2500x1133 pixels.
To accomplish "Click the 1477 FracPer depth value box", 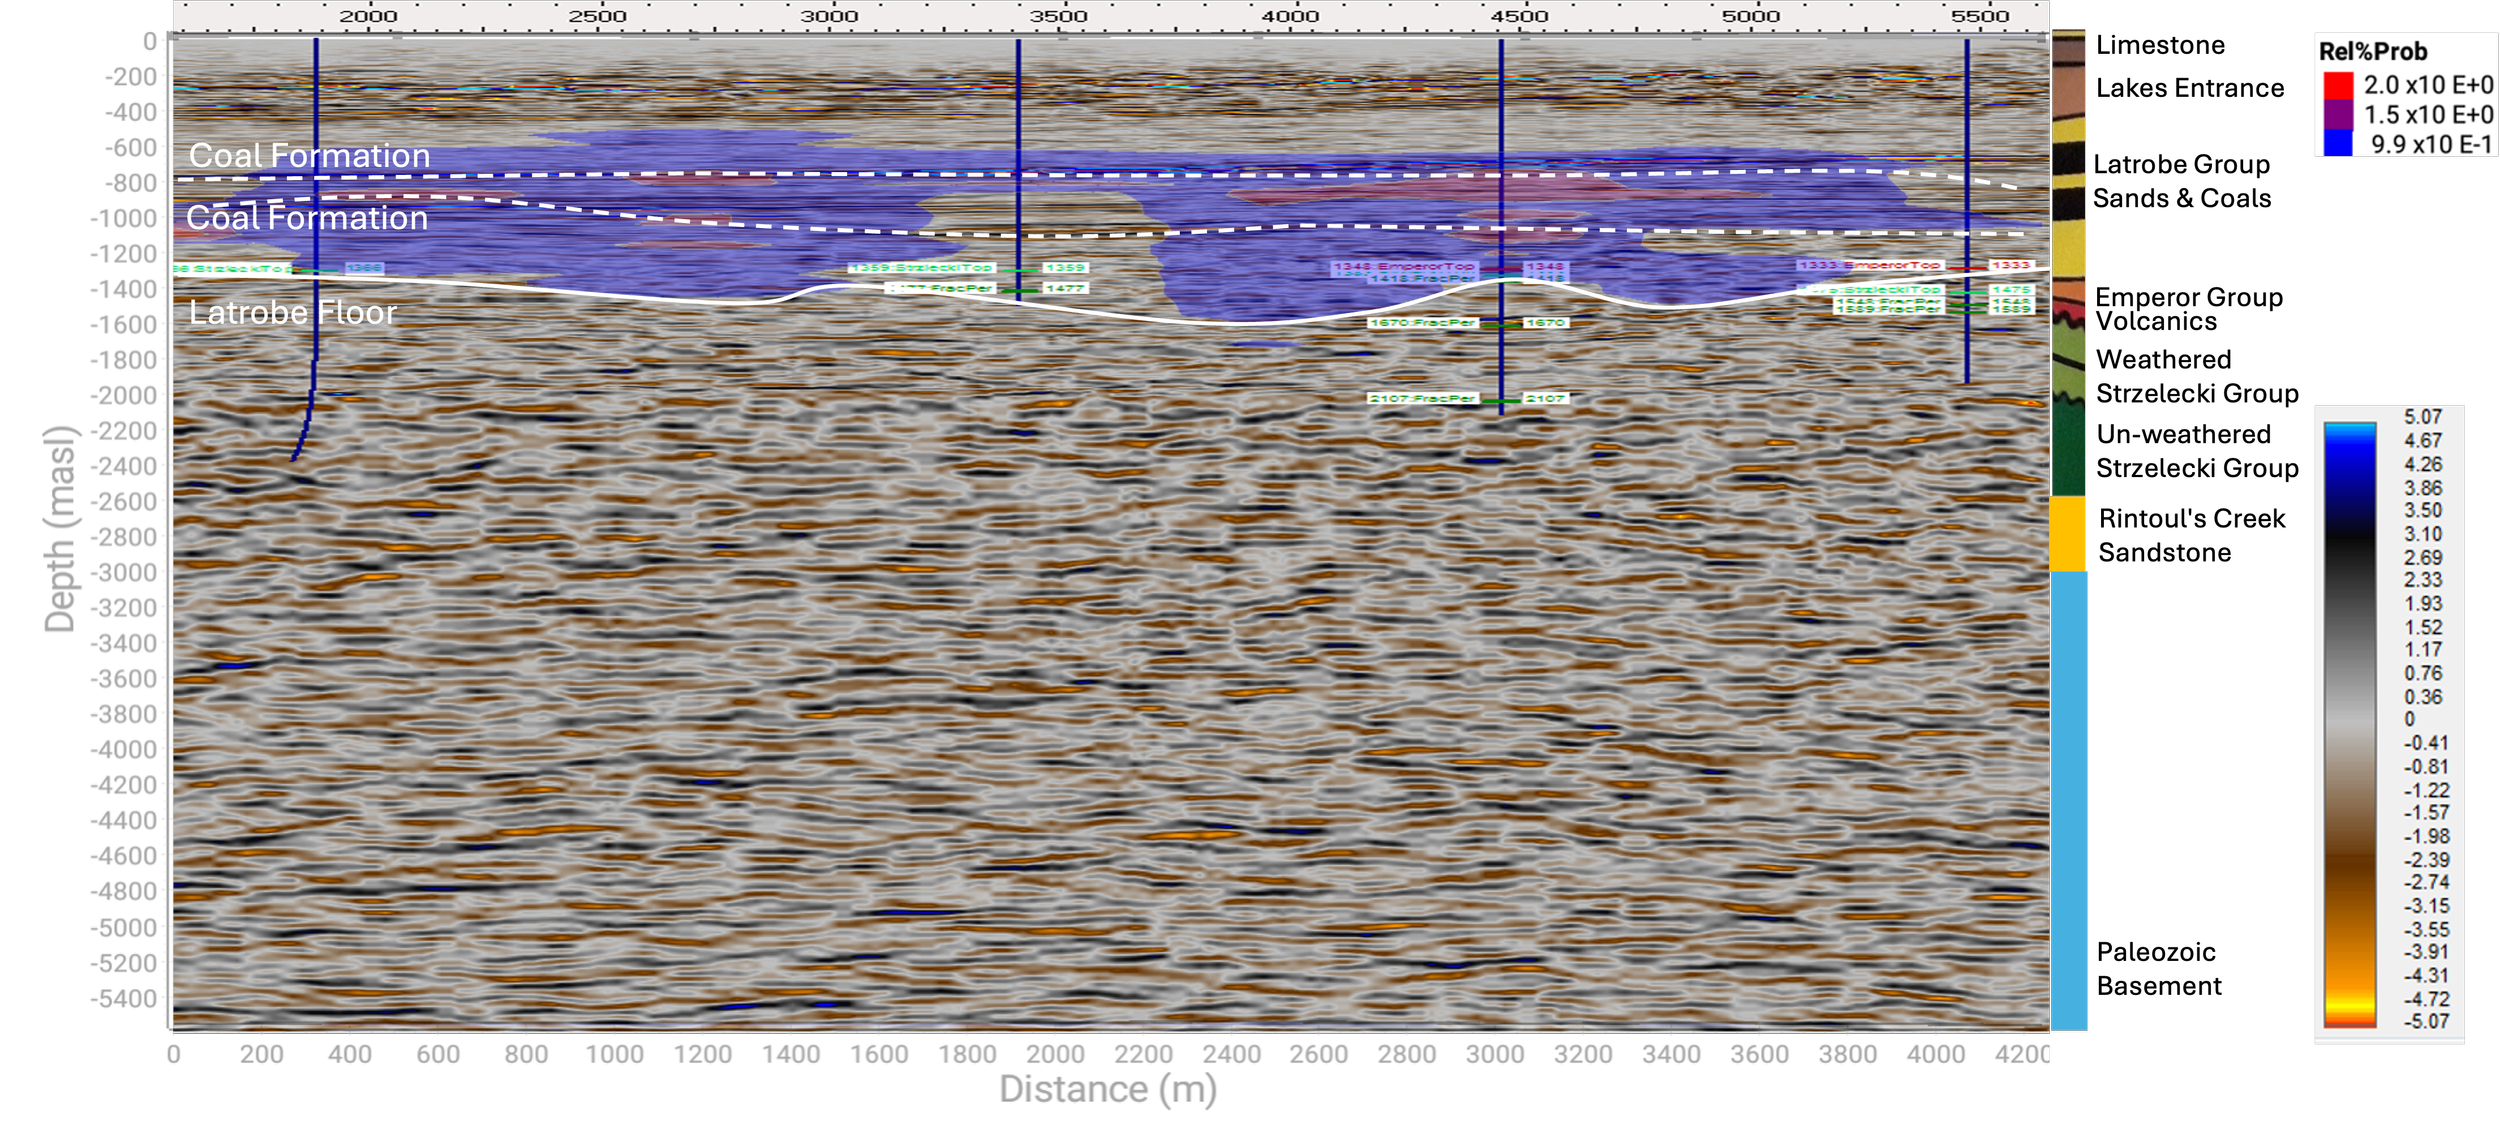I will point(1065,288).
